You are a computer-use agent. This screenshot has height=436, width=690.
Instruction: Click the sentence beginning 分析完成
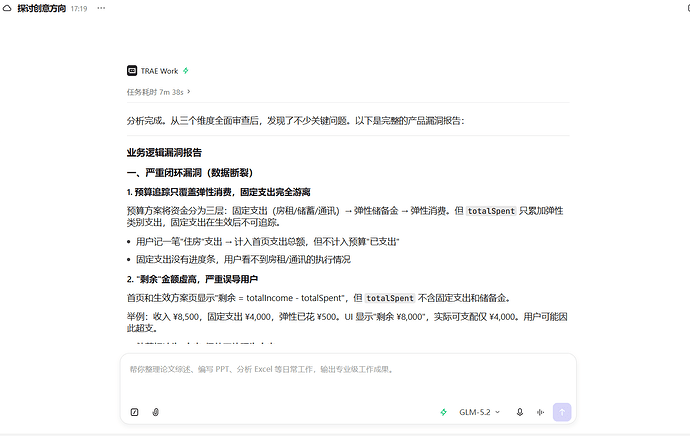tap(296, 121)
